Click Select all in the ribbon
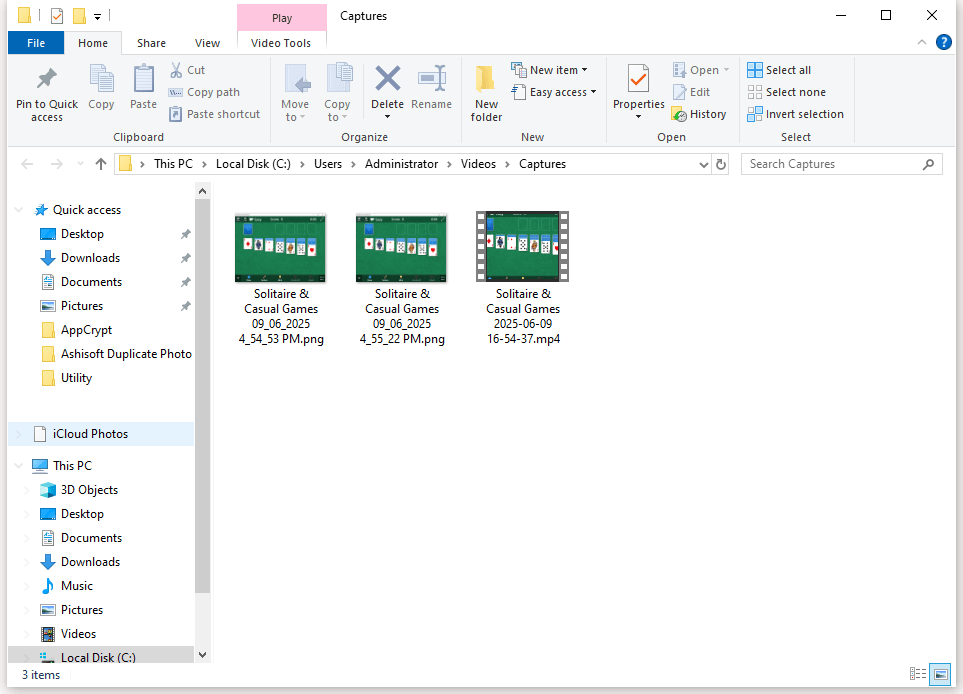Screen dimensions: 963x694 (x=779, y=70)
